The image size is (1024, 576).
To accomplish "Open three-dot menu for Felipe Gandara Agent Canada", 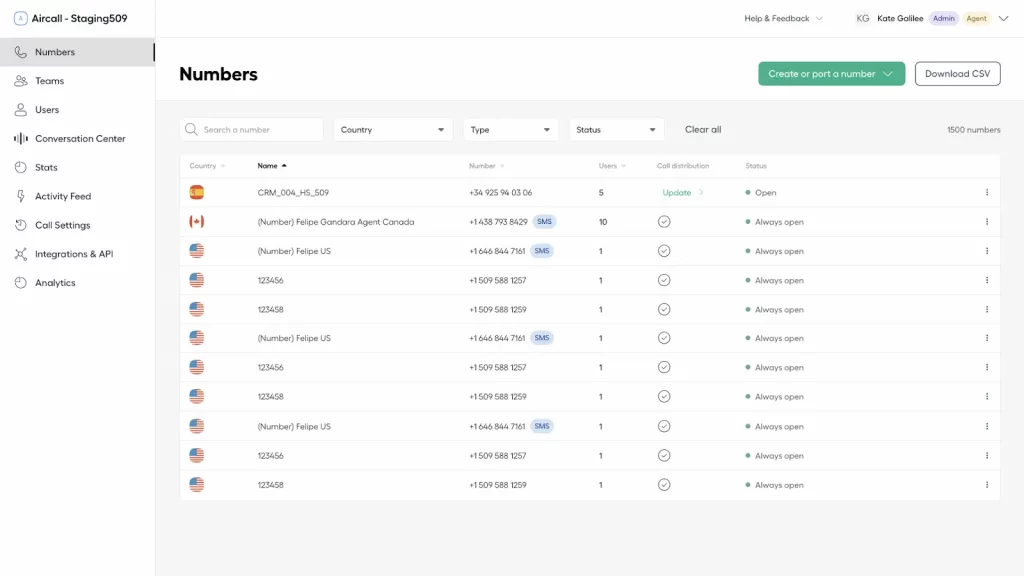I will click(986, 222).
